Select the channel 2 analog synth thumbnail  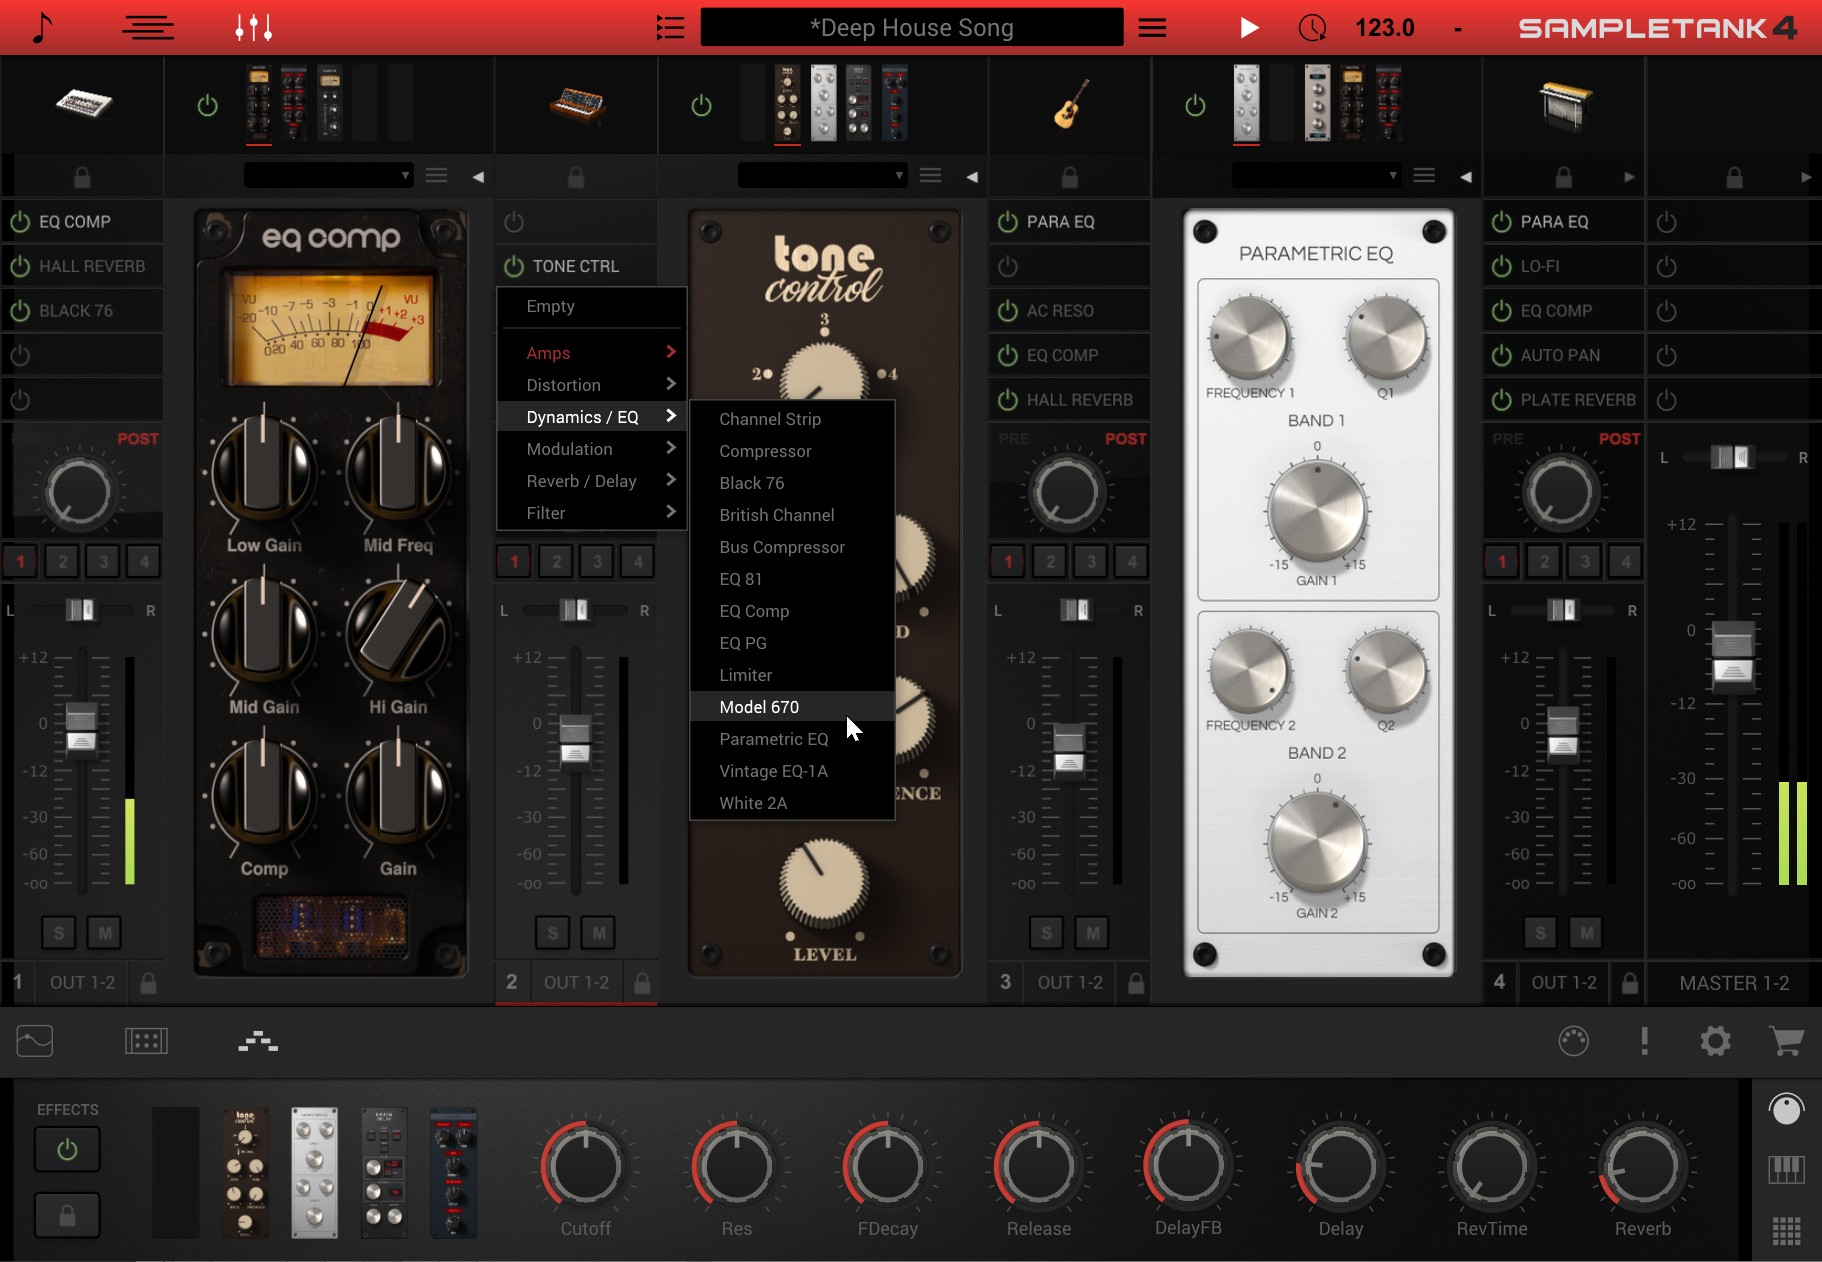(577, 103)
